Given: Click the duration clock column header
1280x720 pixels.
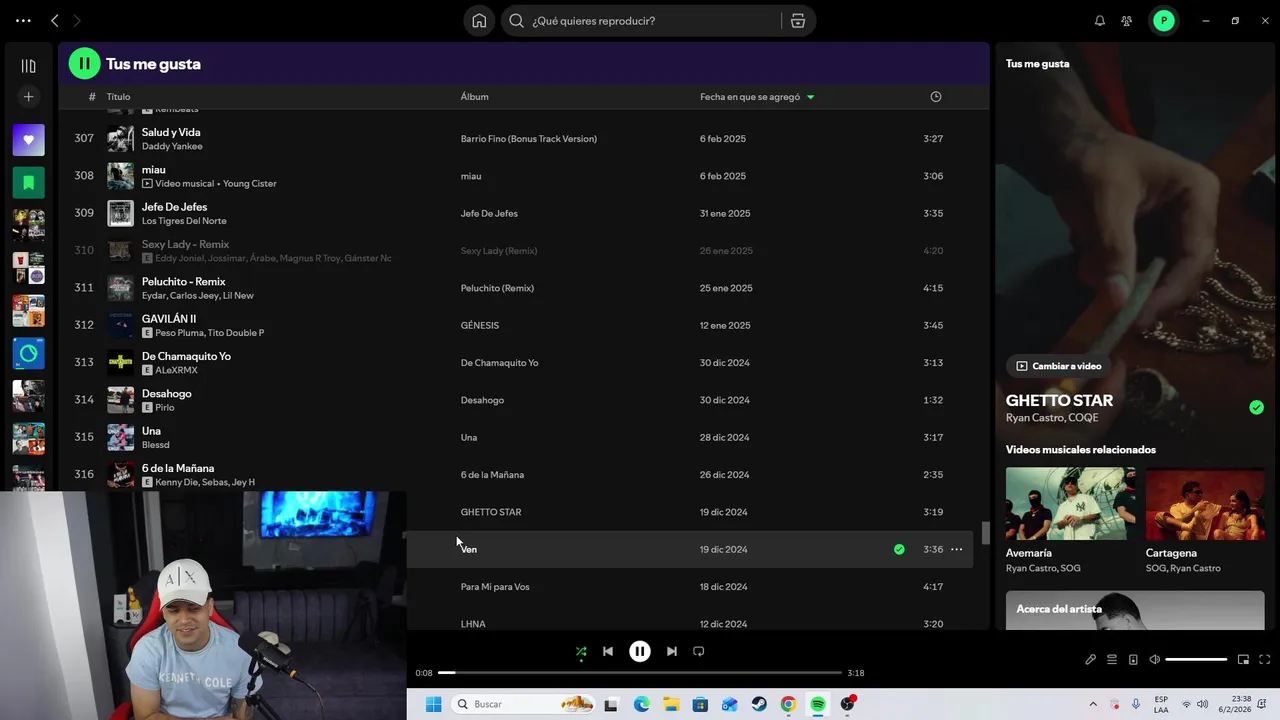Looking at the screenshot, I should (936, 97).
